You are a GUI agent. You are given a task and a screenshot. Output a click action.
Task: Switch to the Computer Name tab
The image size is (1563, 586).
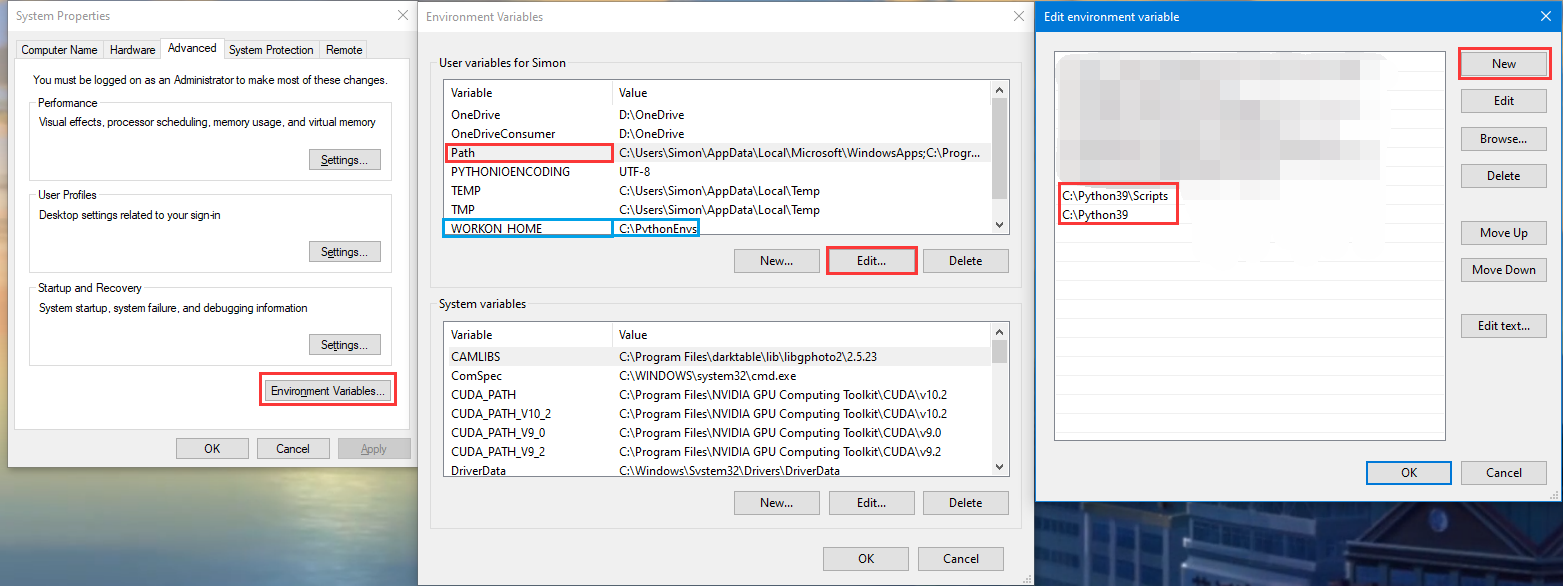(59, 49)
